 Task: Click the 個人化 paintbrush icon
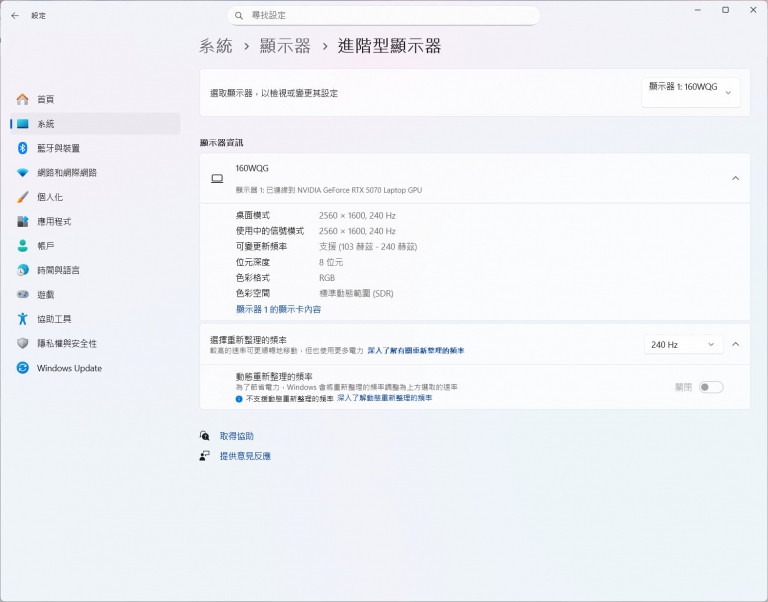22,197
